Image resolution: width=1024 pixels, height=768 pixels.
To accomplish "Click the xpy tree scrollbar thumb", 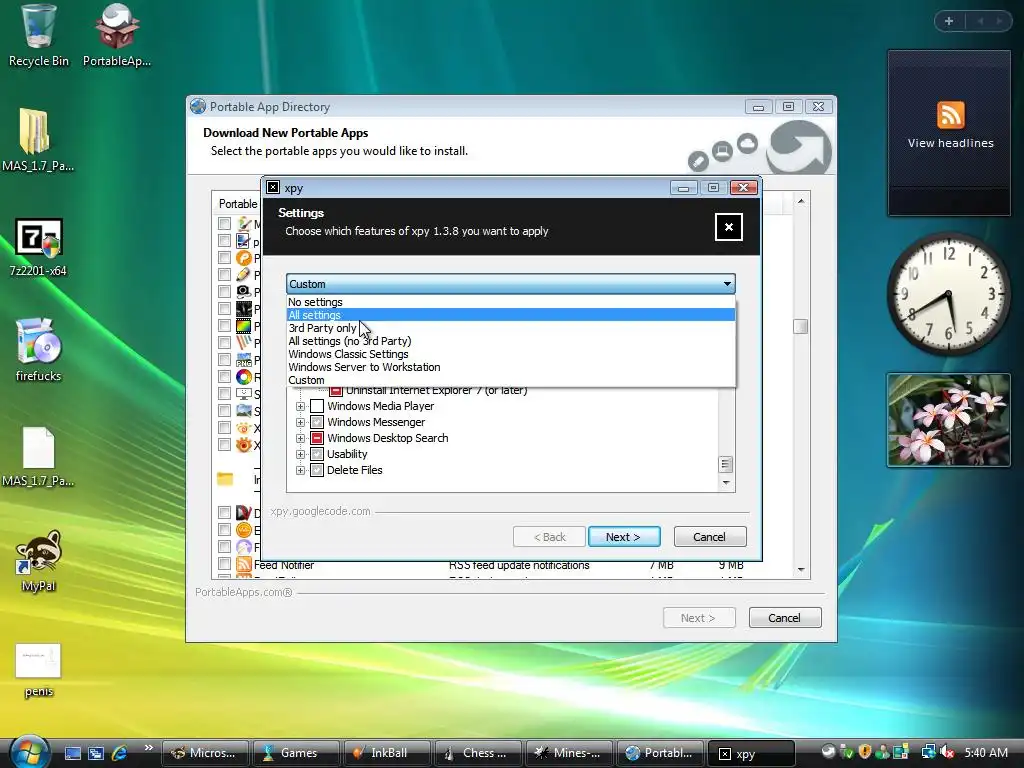I will coord(726,464).
